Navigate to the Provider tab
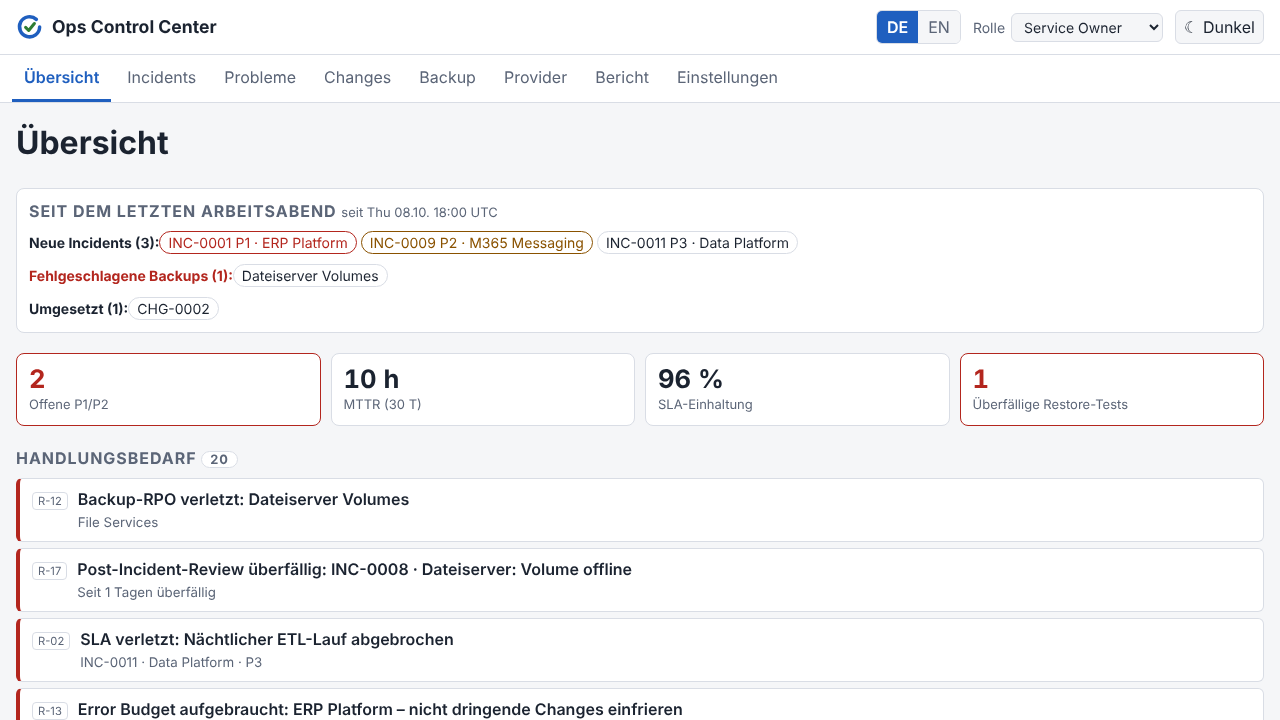Viewport: 1280px width, 720px height. pyautogui.click(x=535, y=77)
